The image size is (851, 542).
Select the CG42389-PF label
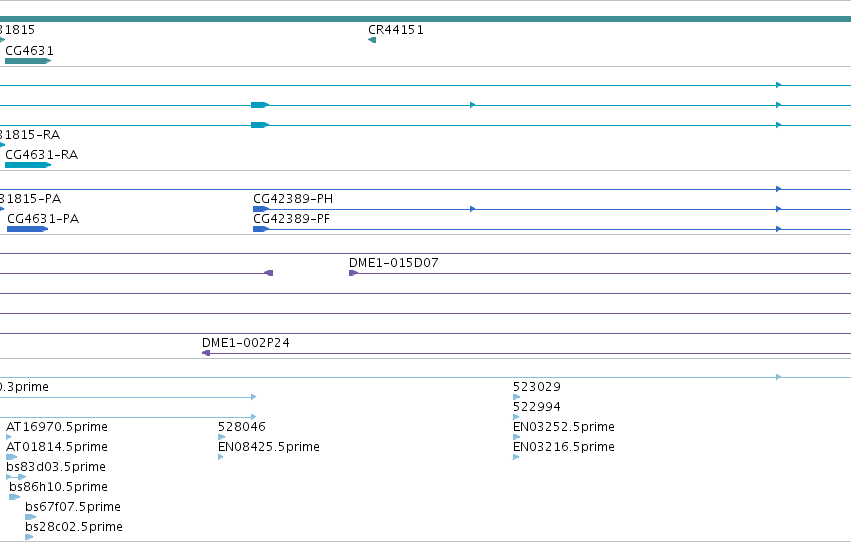point(291,219)
